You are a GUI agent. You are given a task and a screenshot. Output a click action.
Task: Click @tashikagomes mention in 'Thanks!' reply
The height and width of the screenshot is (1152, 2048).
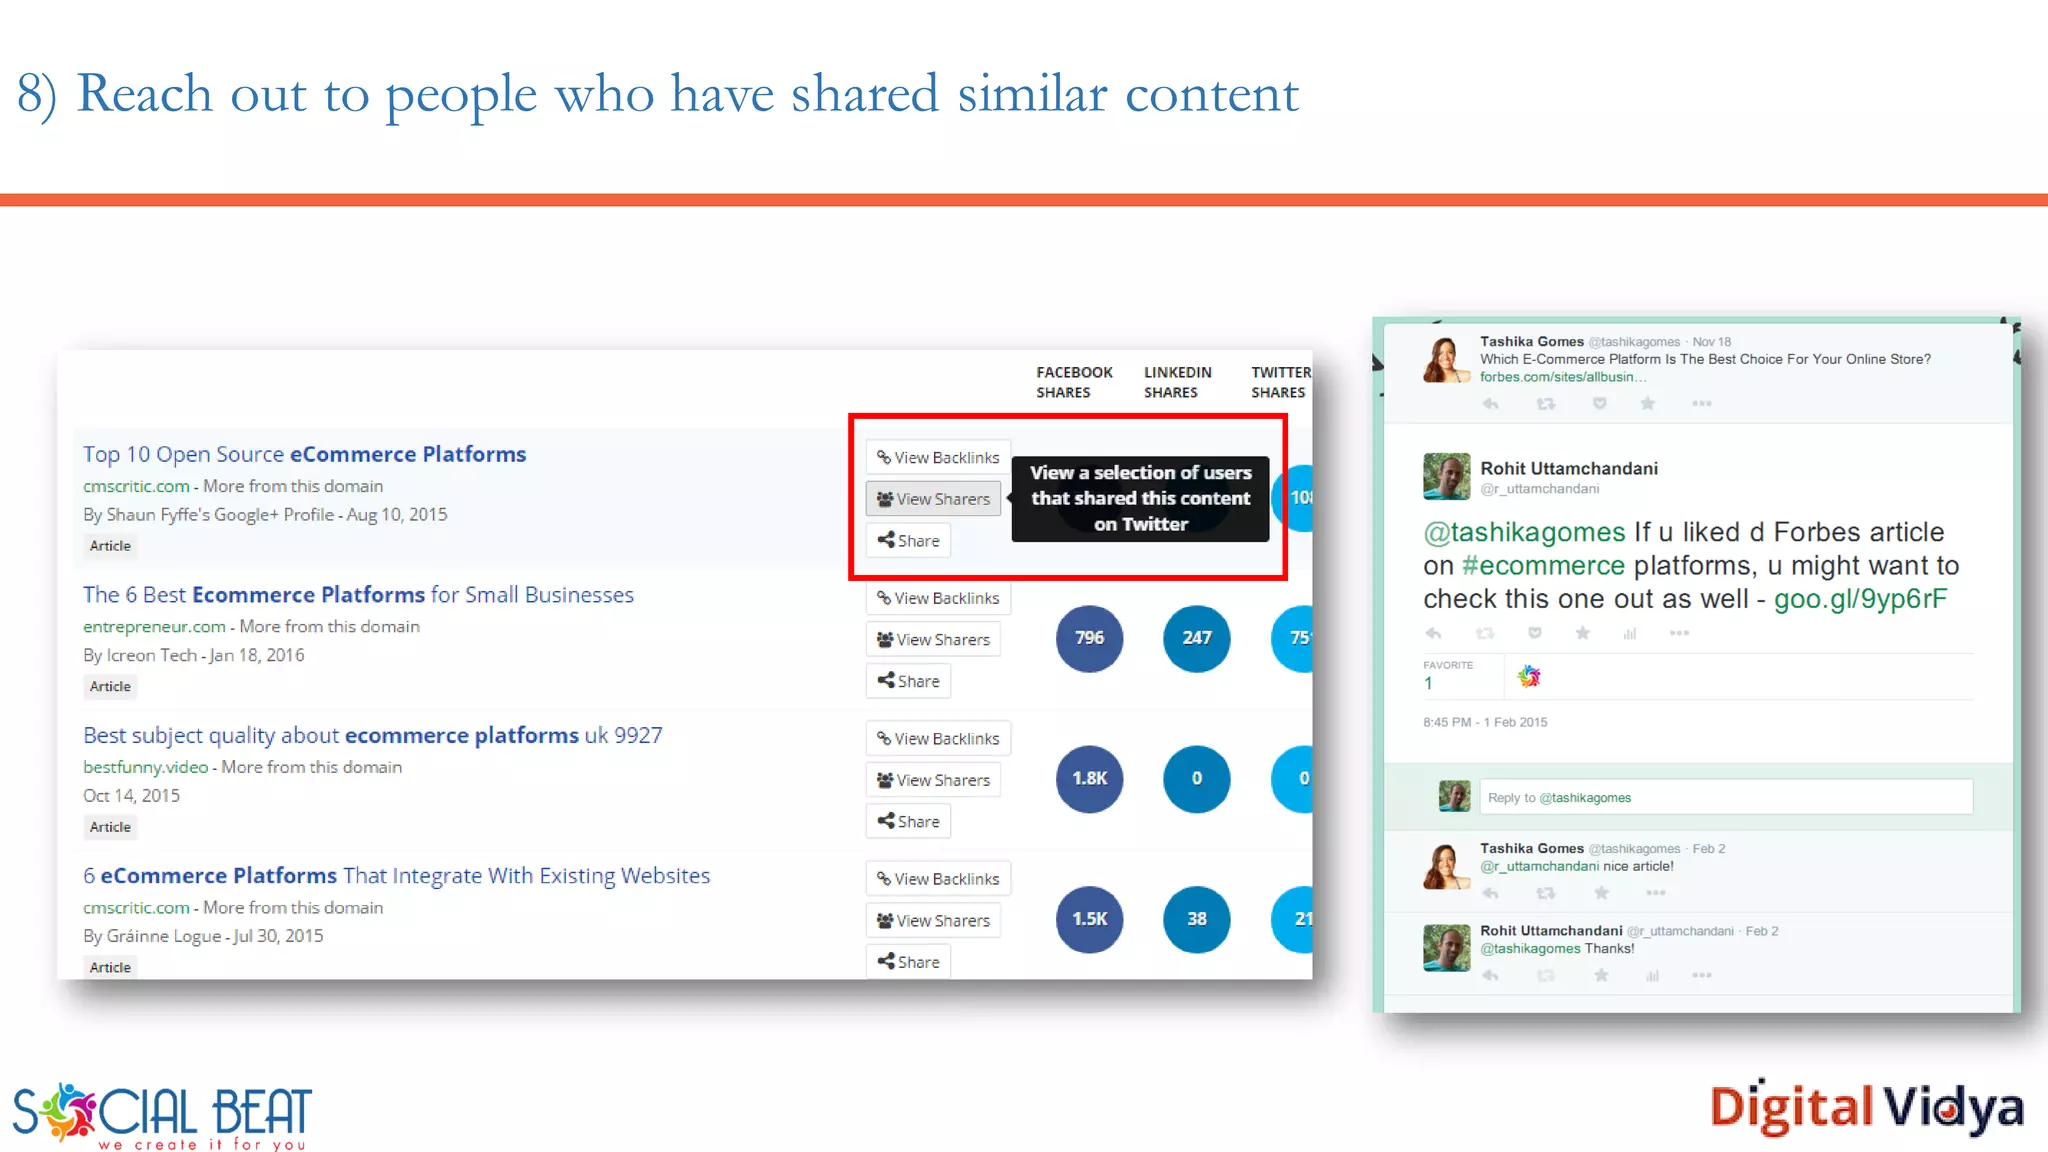click(1530, 948)
